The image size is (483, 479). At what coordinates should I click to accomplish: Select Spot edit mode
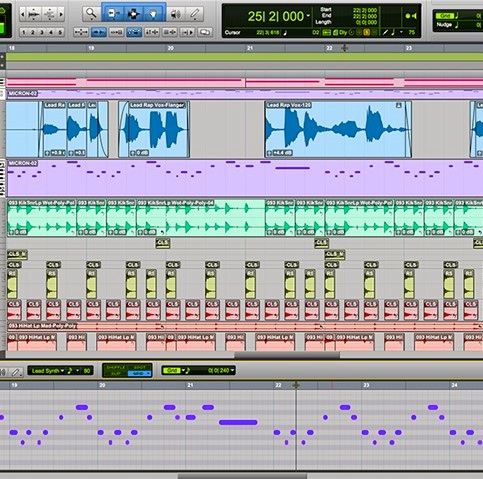pyautogui.click(x=140, y=367)
